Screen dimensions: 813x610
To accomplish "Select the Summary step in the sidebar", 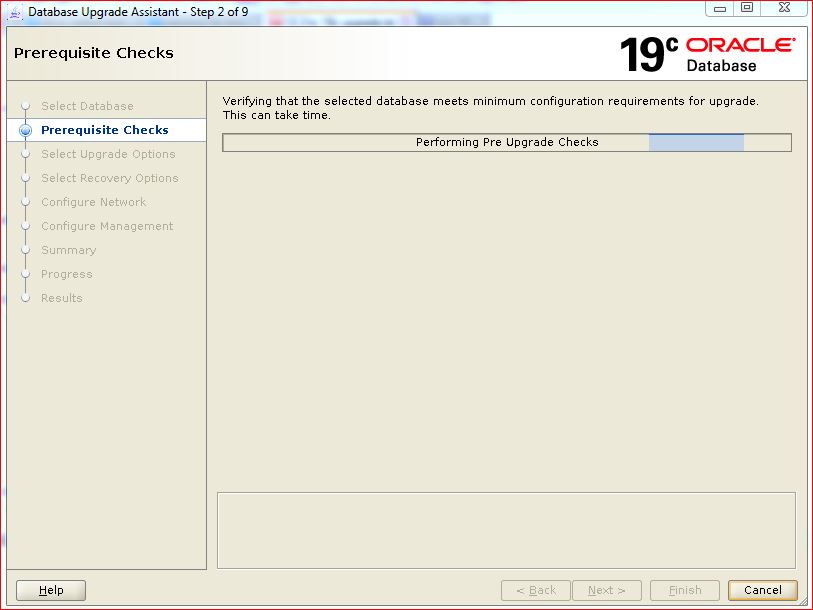I will 68,250.
